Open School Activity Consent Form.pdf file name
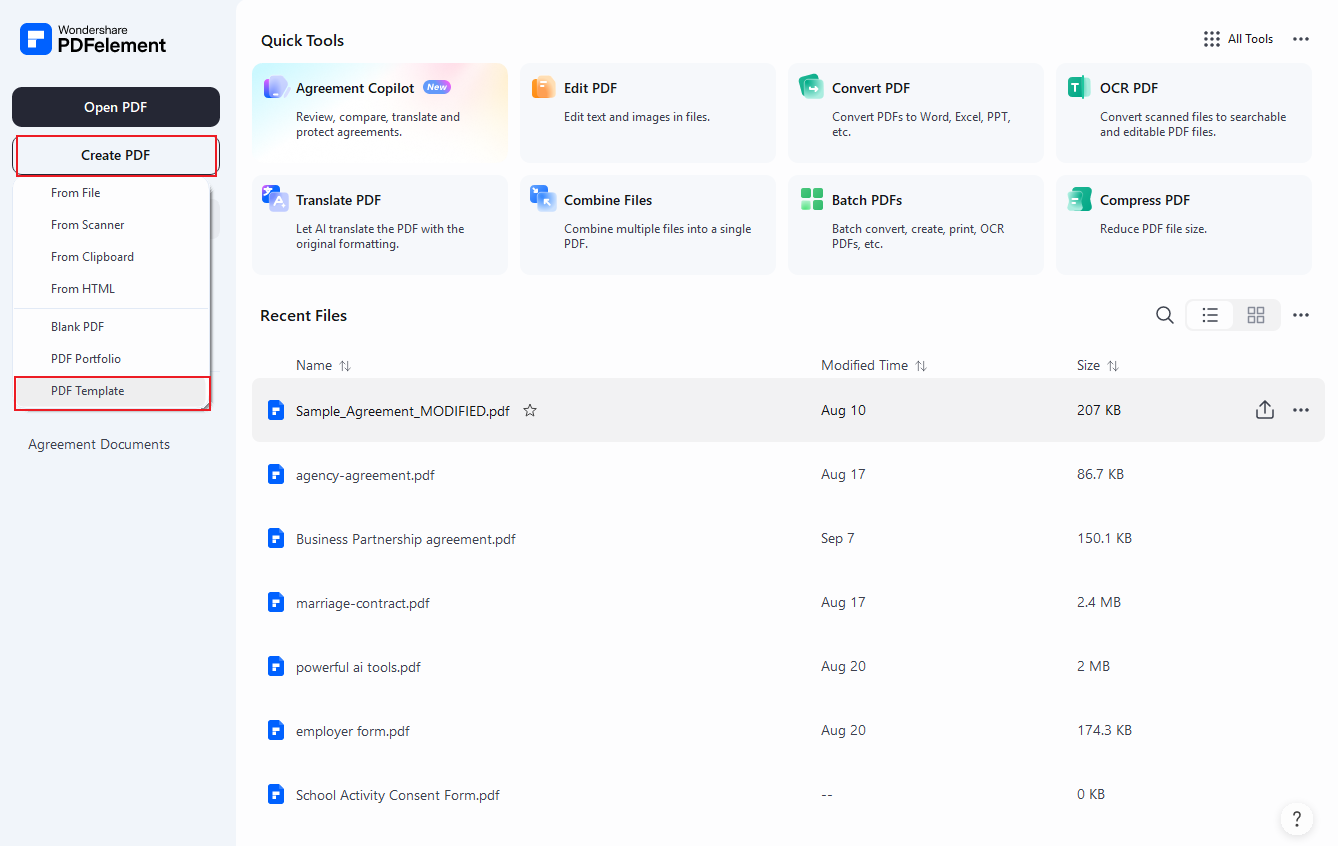The width and height of the screenshot is (1338, 846). 398,795
